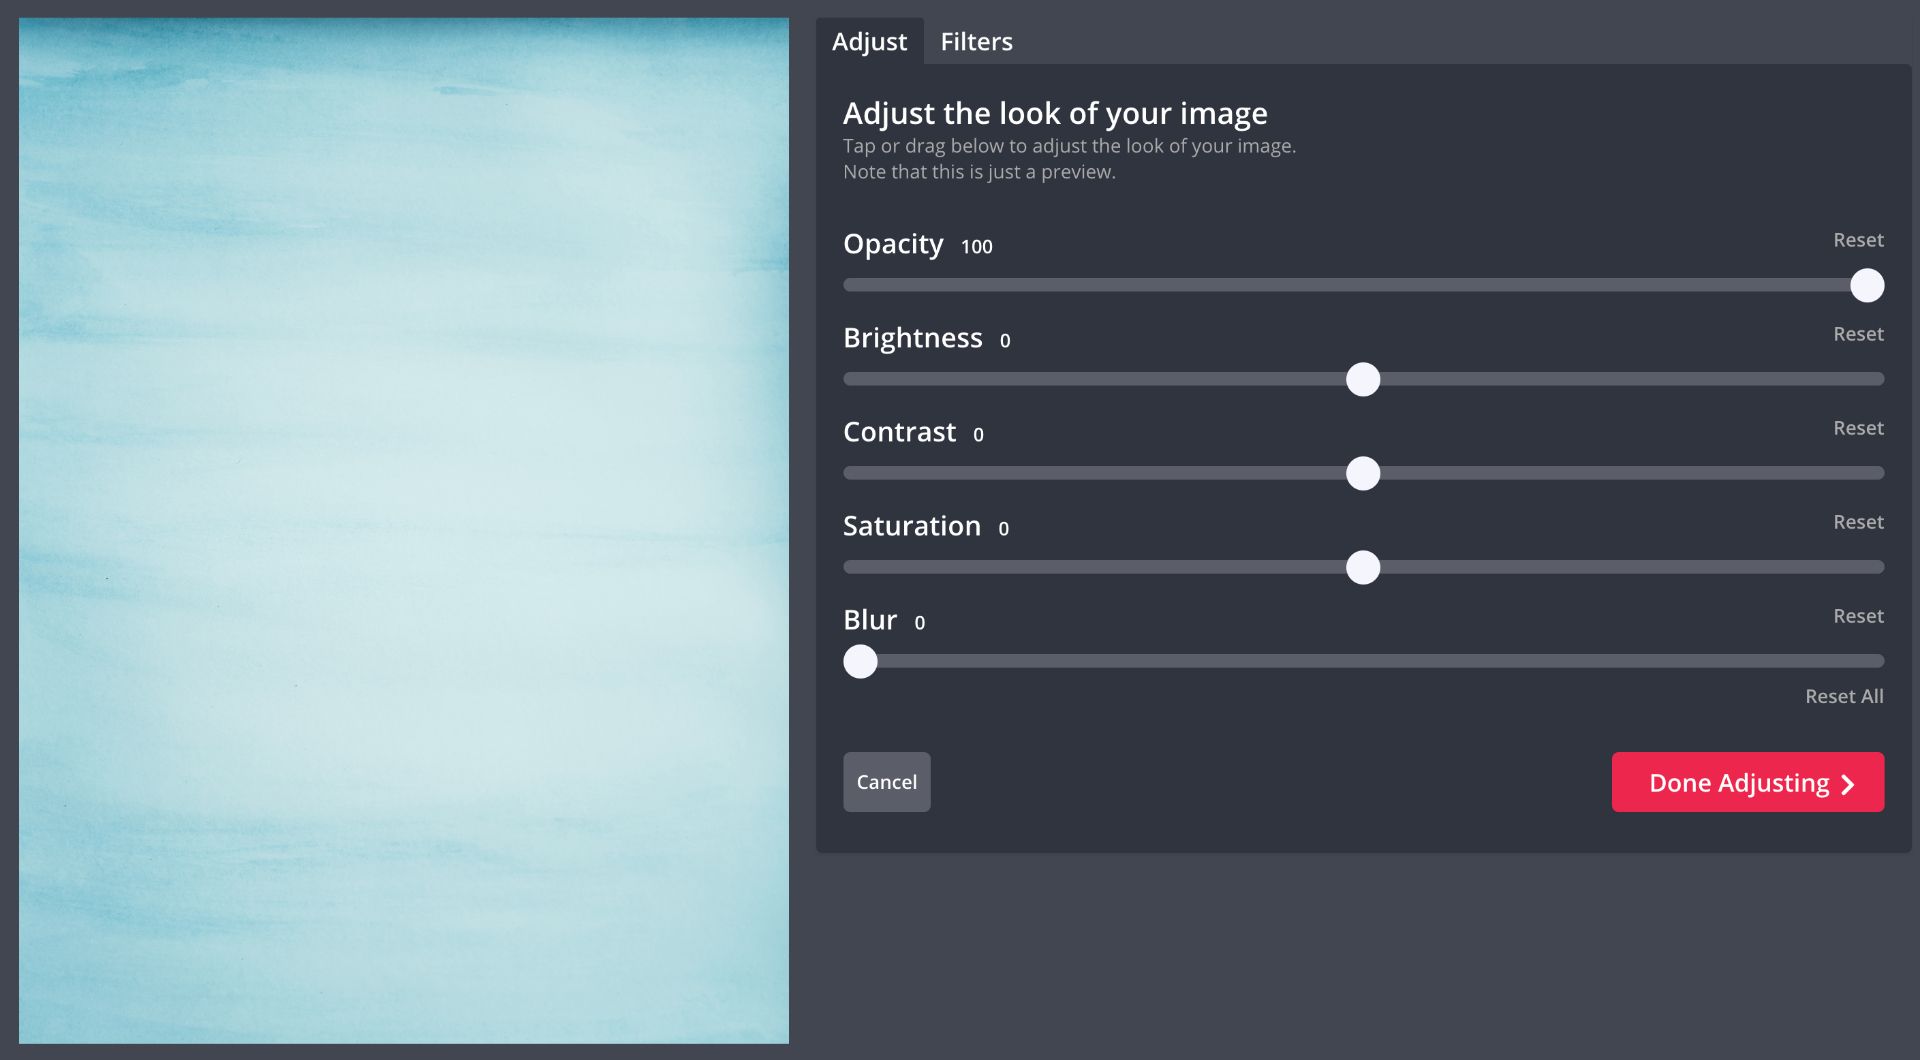
Task: Reset the Opacity setting
Action: 1857,240
